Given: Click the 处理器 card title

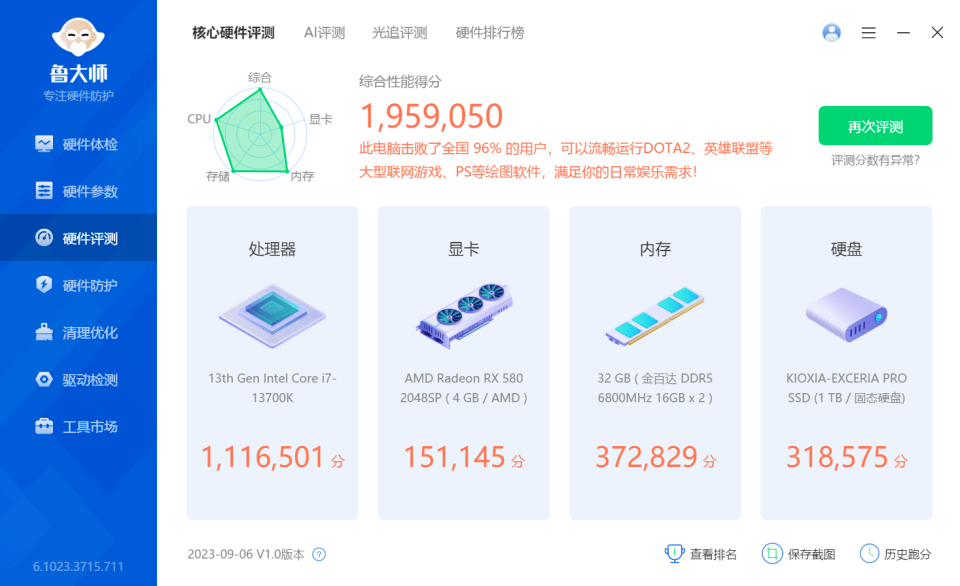Looking at the screenshot, I should tap(272, 249).
